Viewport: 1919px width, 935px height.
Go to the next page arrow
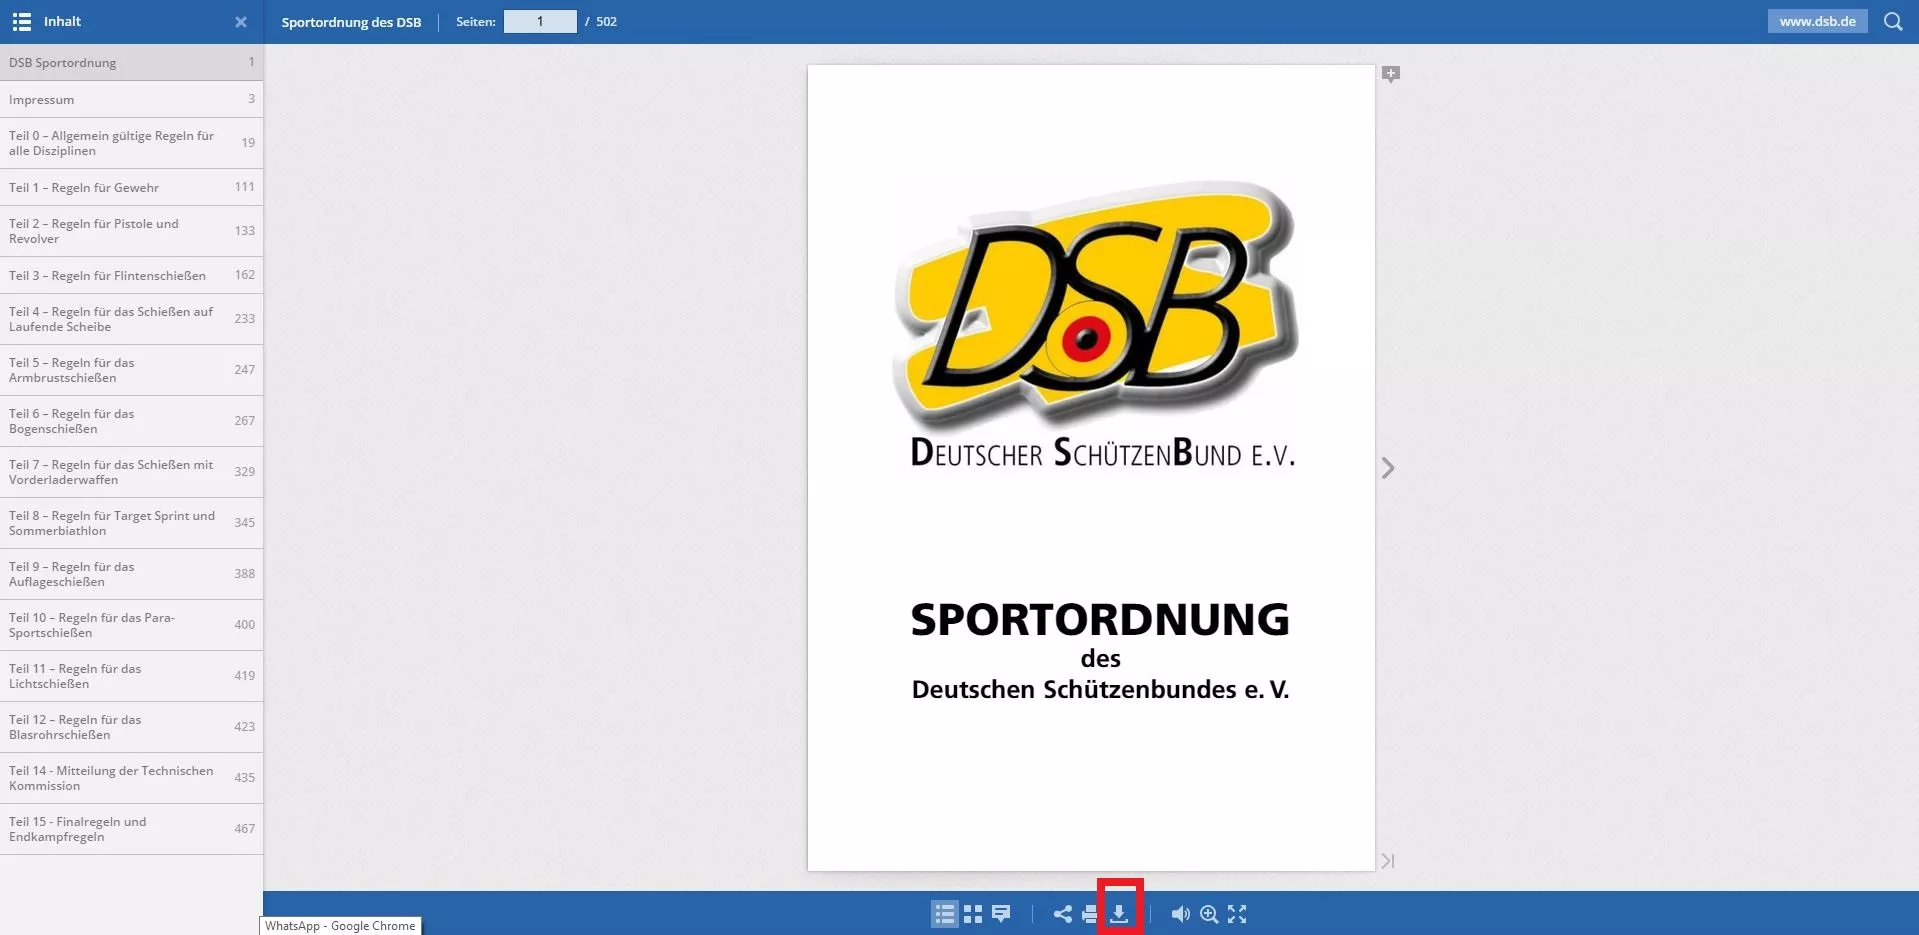[1388, 468]
